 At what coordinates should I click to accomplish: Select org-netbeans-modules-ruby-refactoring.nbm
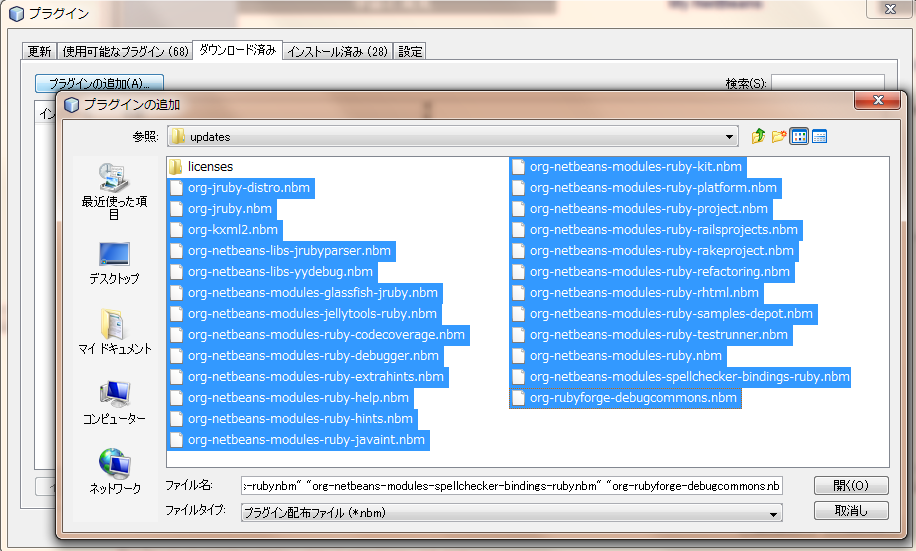(653, 272)
